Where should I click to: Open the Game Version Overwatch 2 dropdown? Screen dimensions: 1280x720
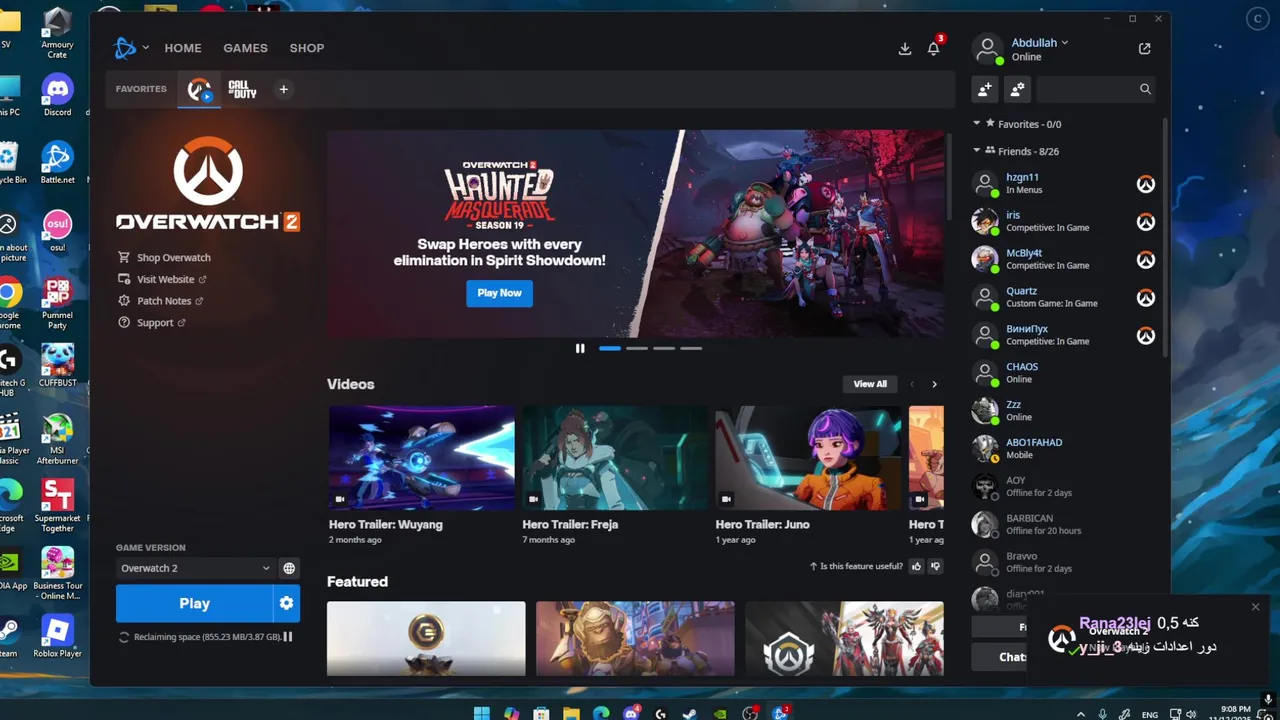pos(195,568)
